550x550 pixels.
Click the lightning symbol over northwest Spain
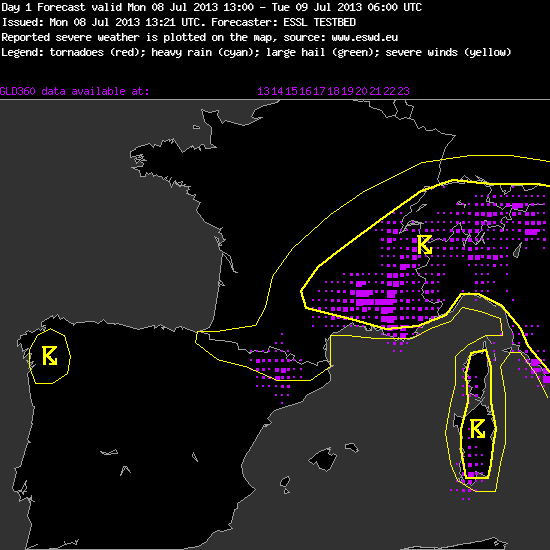pyautogui.click(x=50, y=356)
